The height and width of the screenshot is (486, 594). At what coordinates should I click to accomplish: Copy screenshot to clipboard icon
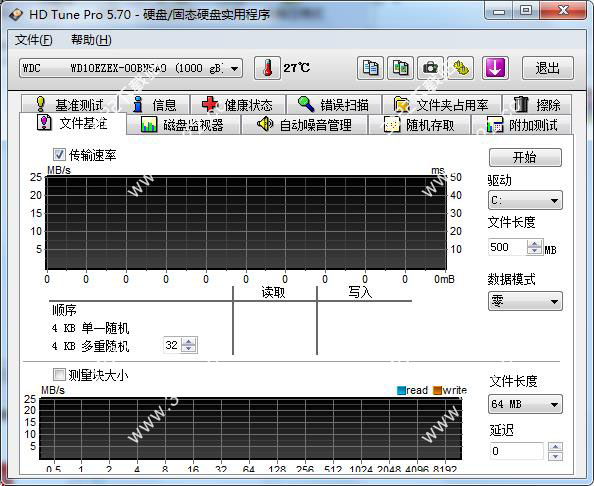(400, 68)
